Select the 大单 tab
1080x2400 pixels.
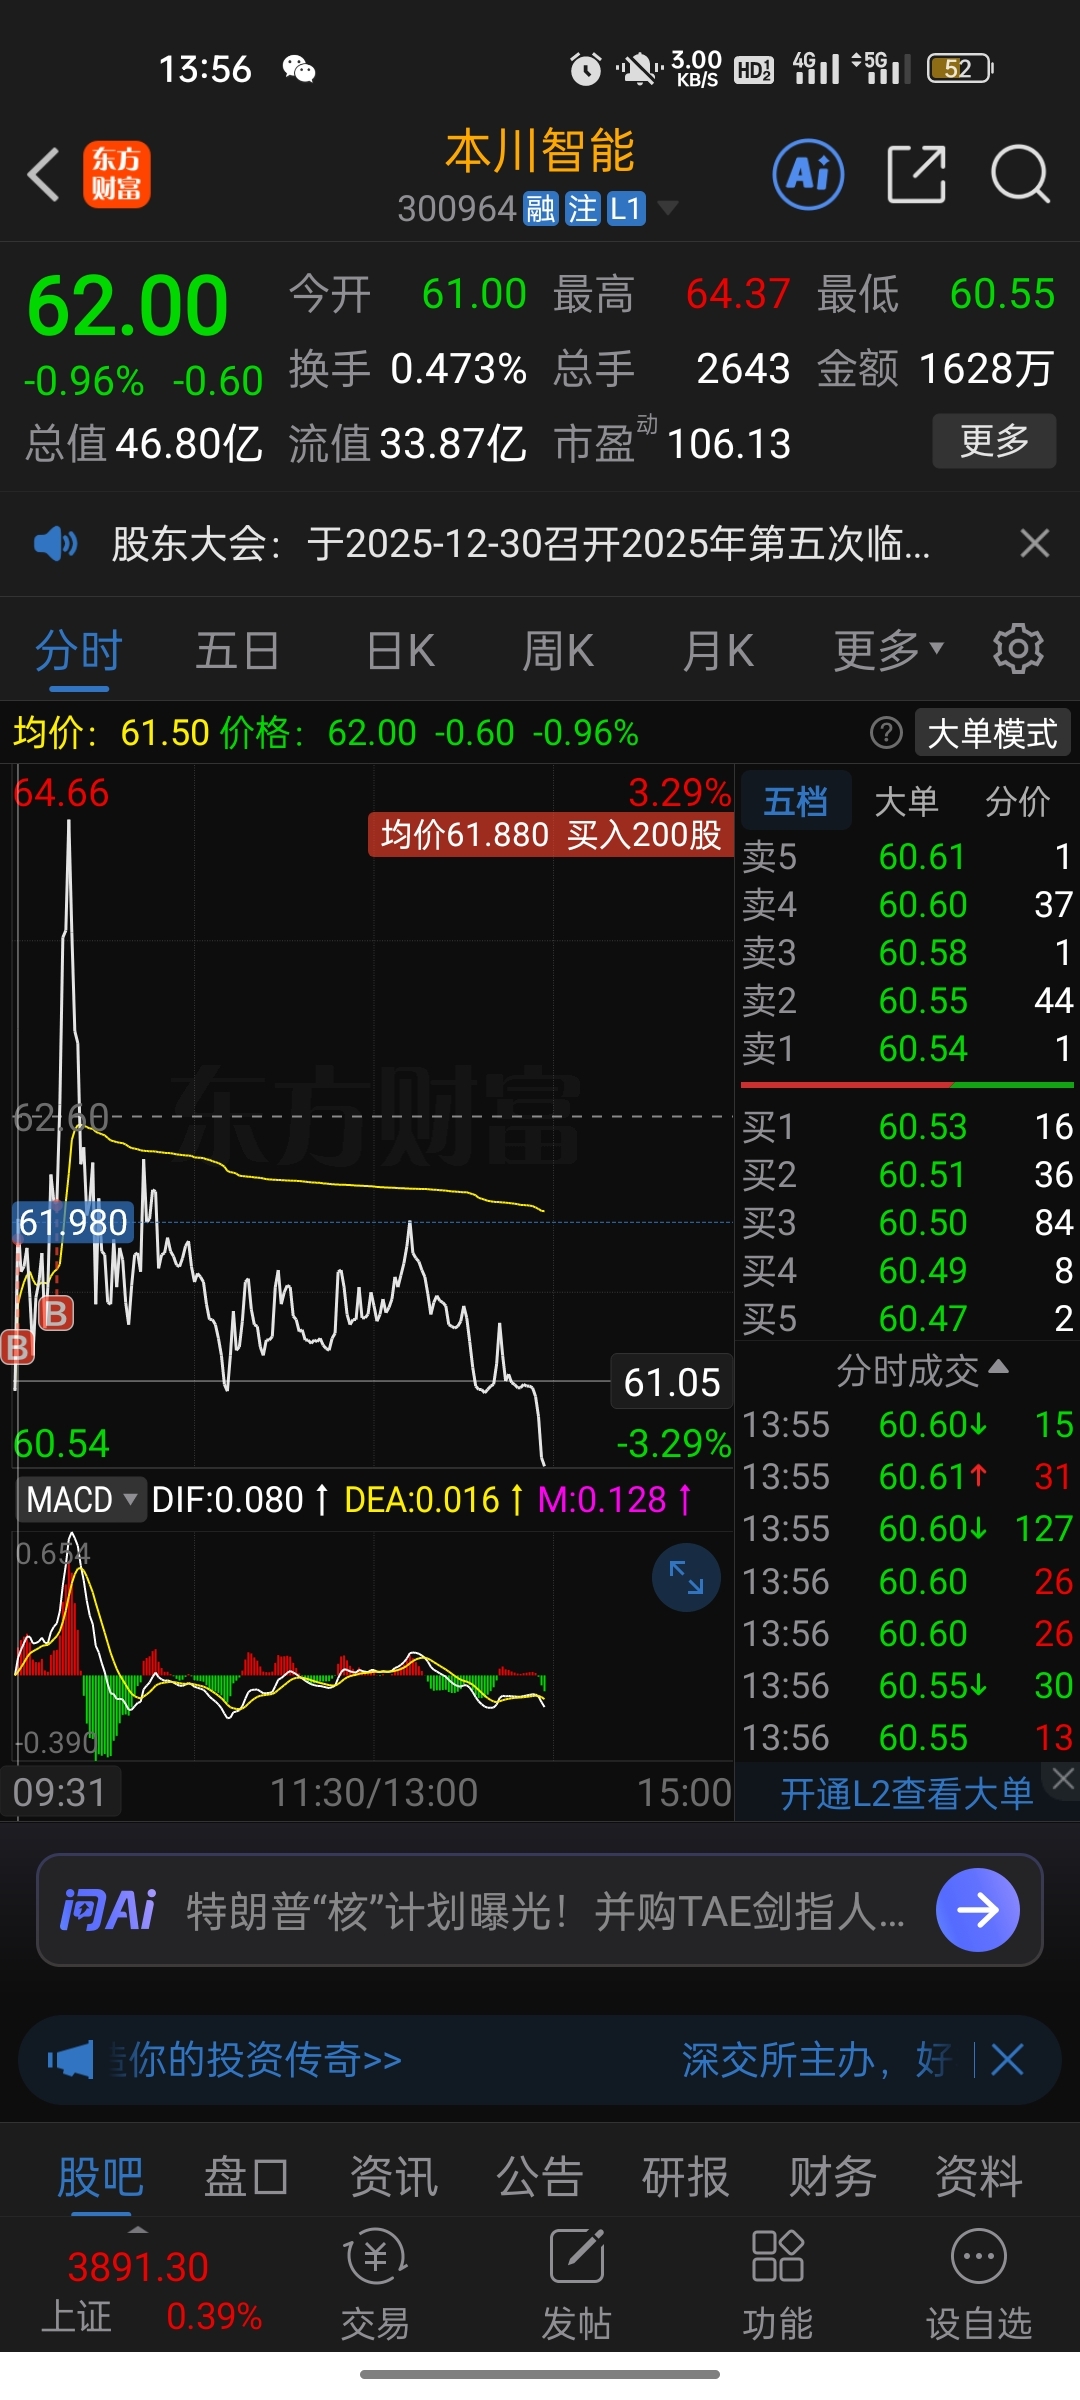click(906, 801)
